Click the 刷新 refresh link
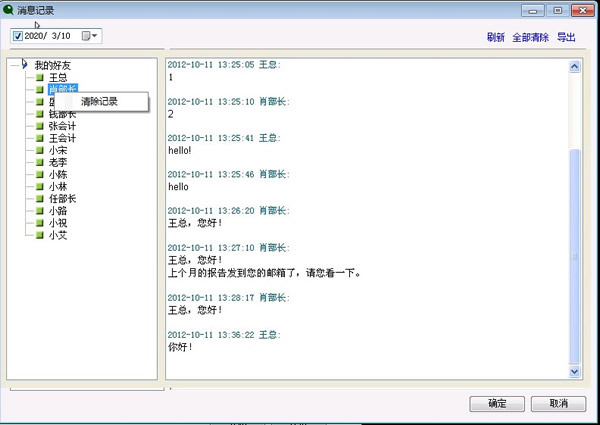 click(495, 38)
